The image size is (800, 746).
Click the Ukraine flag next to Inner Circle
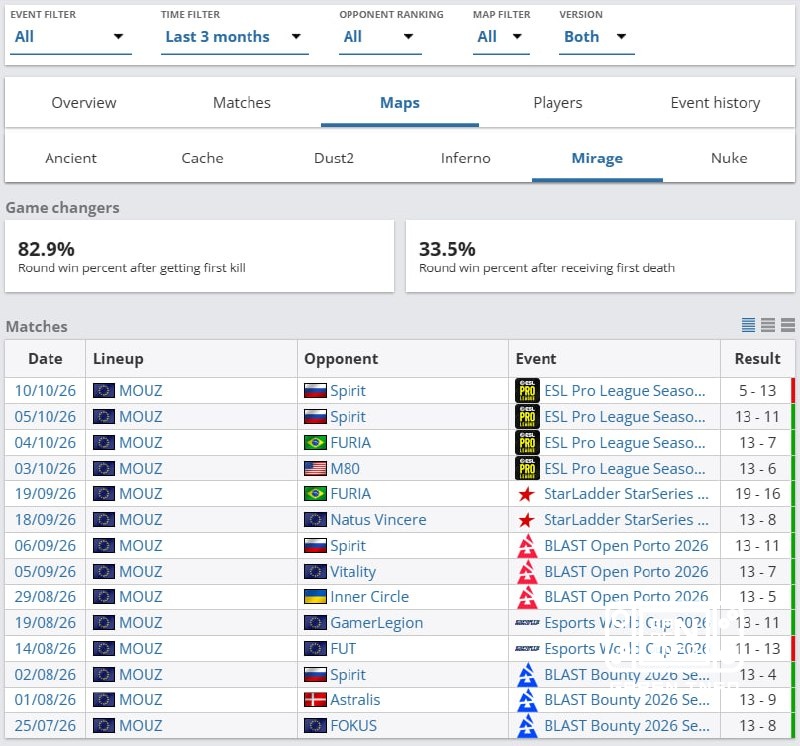[315, 596]
